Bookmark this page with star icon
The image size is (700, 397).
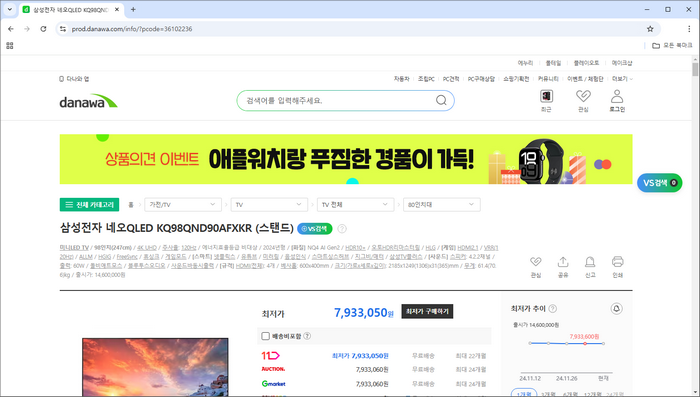click(x=650, y=29)
